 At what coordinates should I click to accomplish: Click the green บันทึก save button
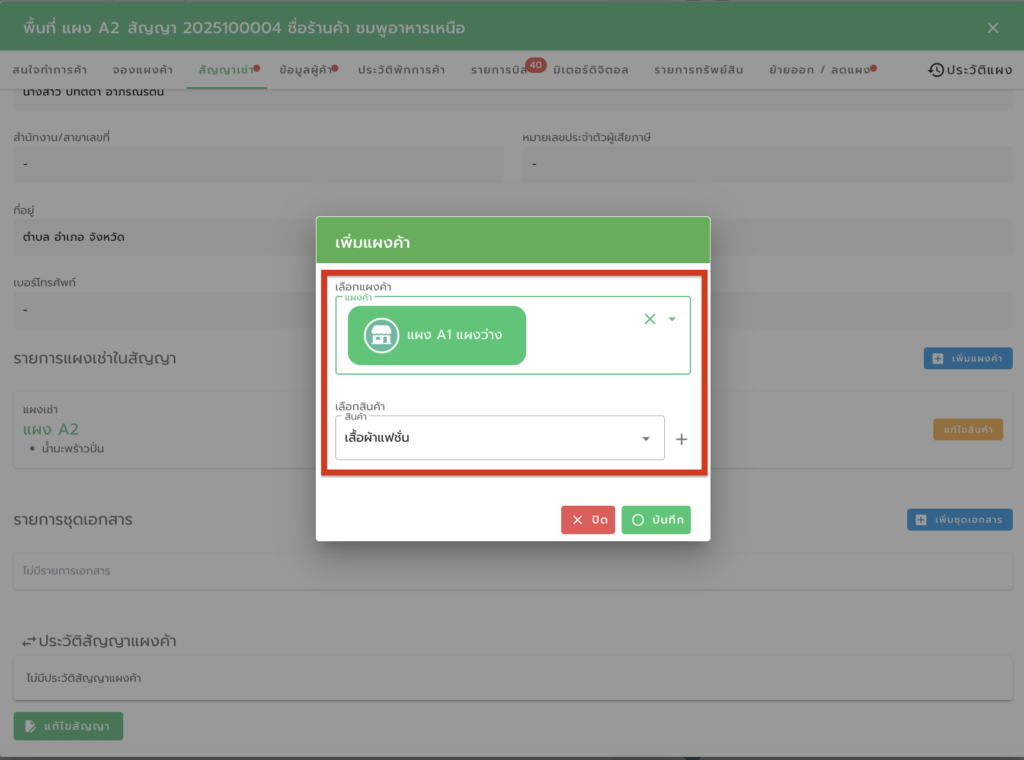click(656, 520)
